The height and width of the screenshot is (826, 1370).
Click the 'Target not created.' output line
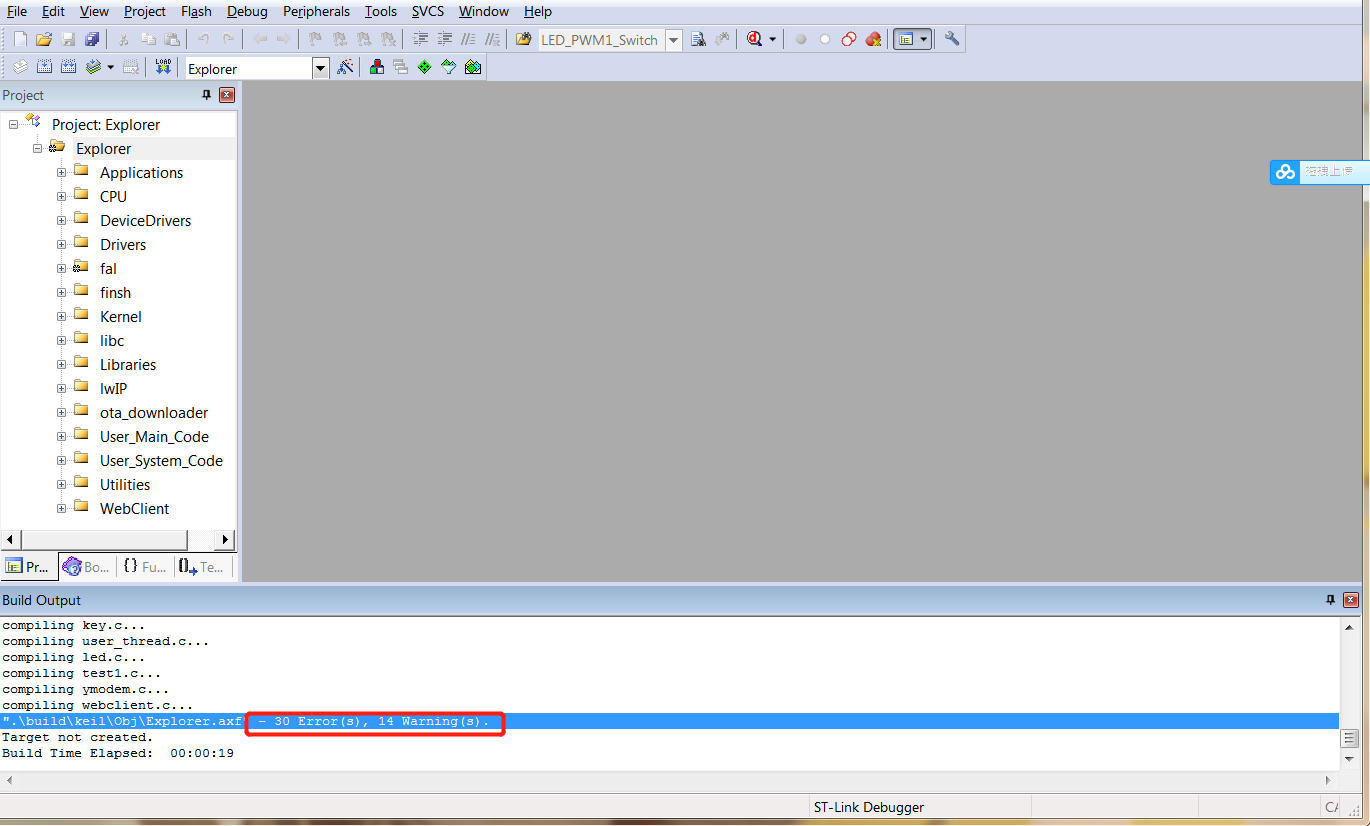78,737
